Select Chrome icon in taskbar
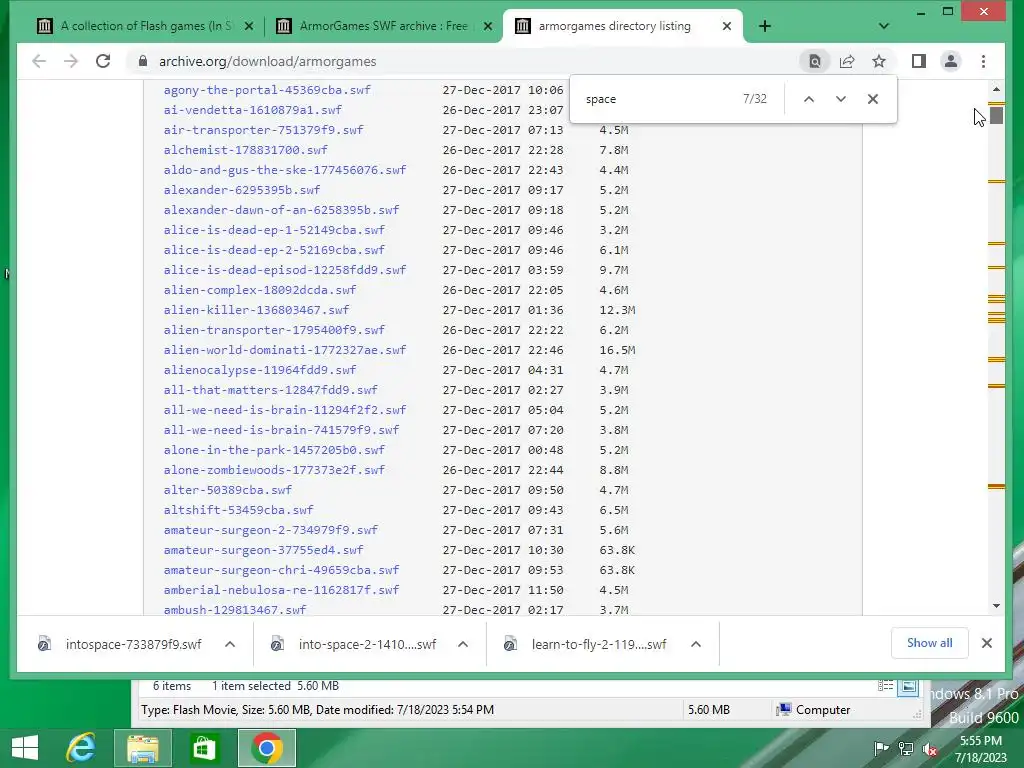 266,747
